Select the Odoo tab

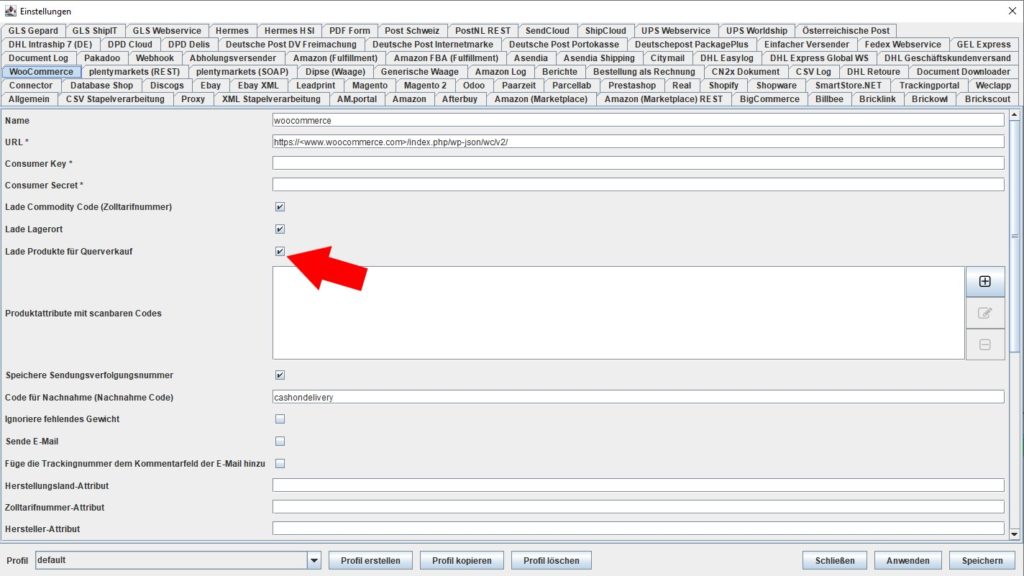pyautogui.click(x=473, y=86)
